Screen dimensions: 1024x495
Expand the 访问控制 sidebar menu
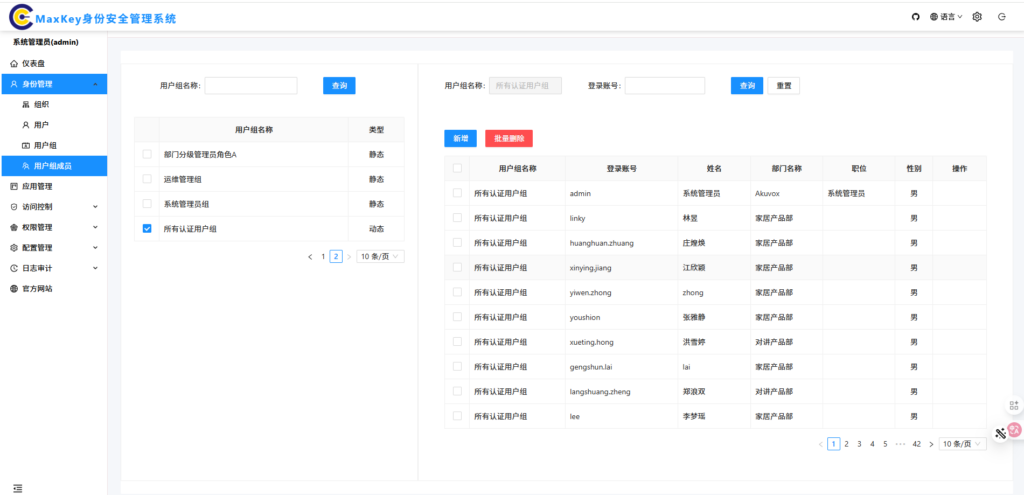tap(53, 207)
